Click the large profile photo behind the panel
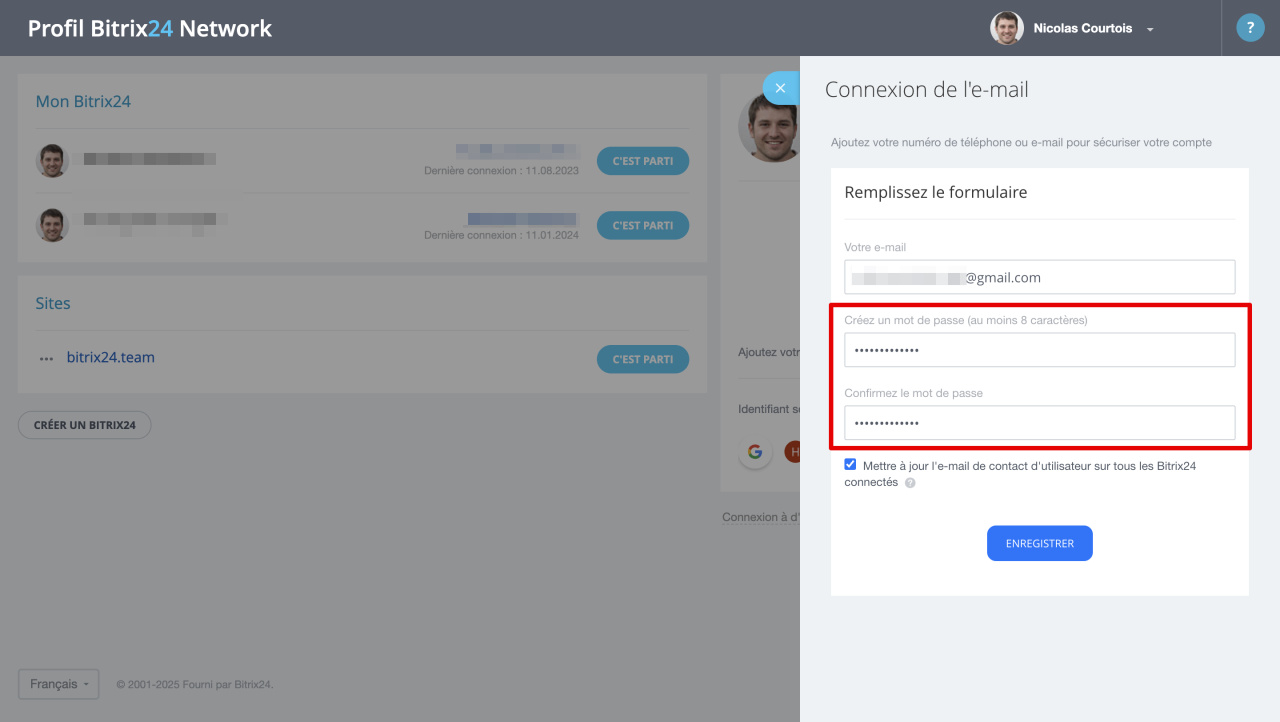The image size is (1280, 722). (769, 128)
